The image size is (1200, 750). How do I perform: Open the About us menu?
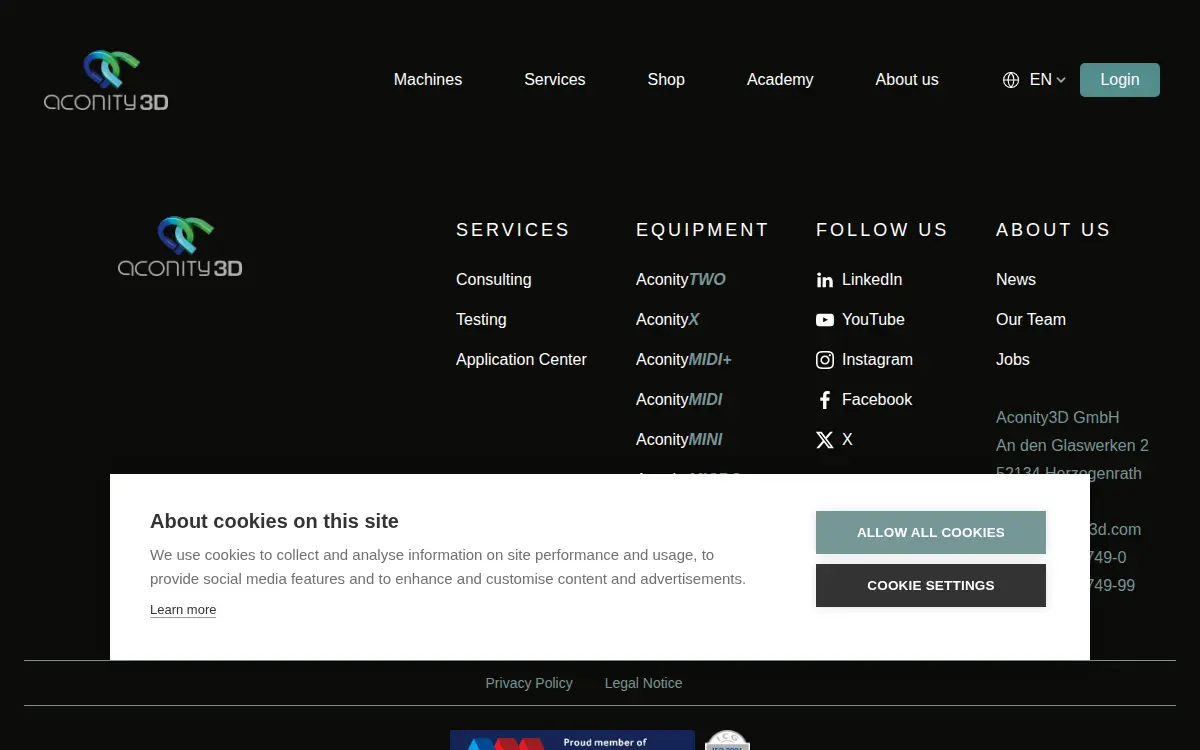point(907,80)
